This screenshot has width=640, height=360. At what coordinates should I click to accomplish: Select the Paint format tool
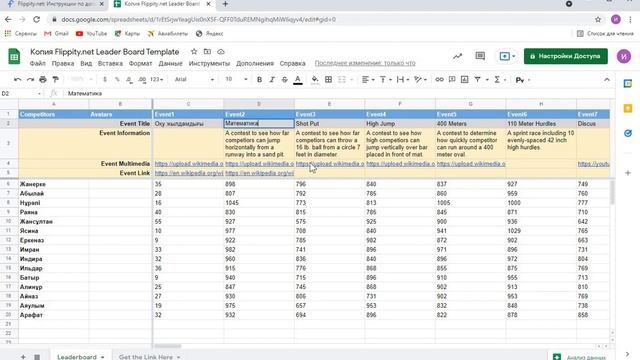pyautogui.click(x=56, y=80)
